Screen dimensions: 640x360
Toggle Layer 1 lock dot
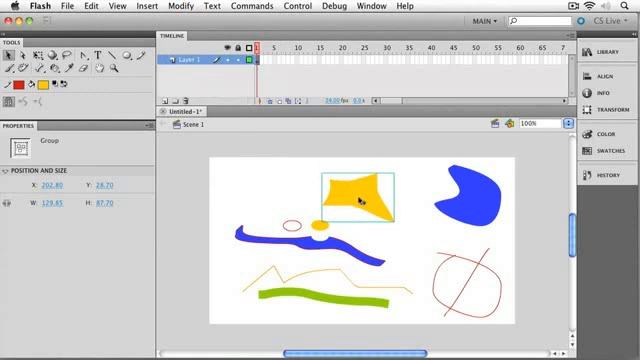[238, 60]
